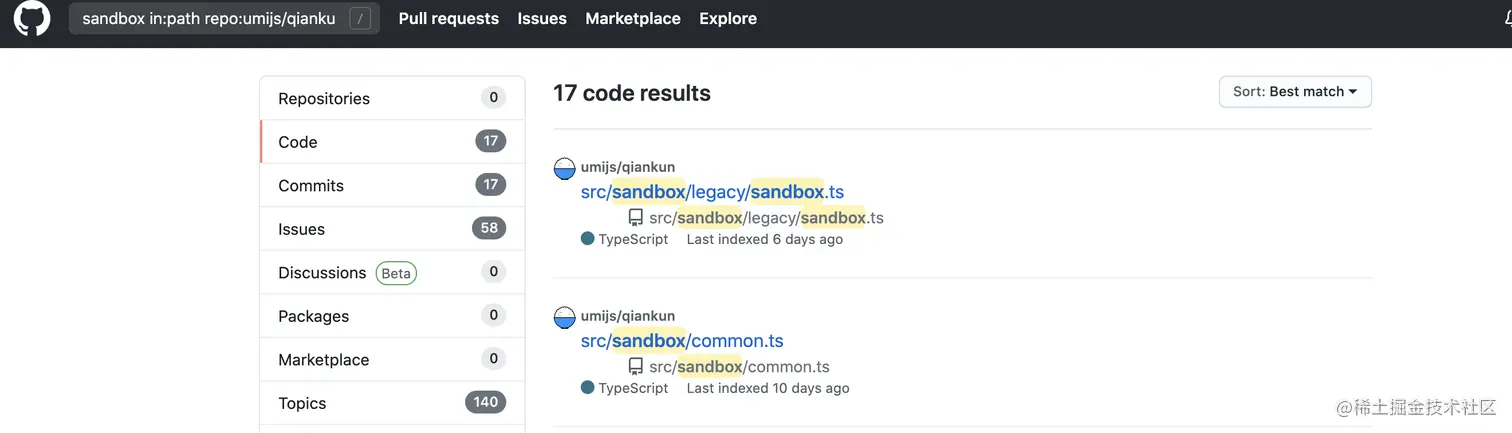
Task: Select Commits filter in sidebar
Action: tap(392, 185)
